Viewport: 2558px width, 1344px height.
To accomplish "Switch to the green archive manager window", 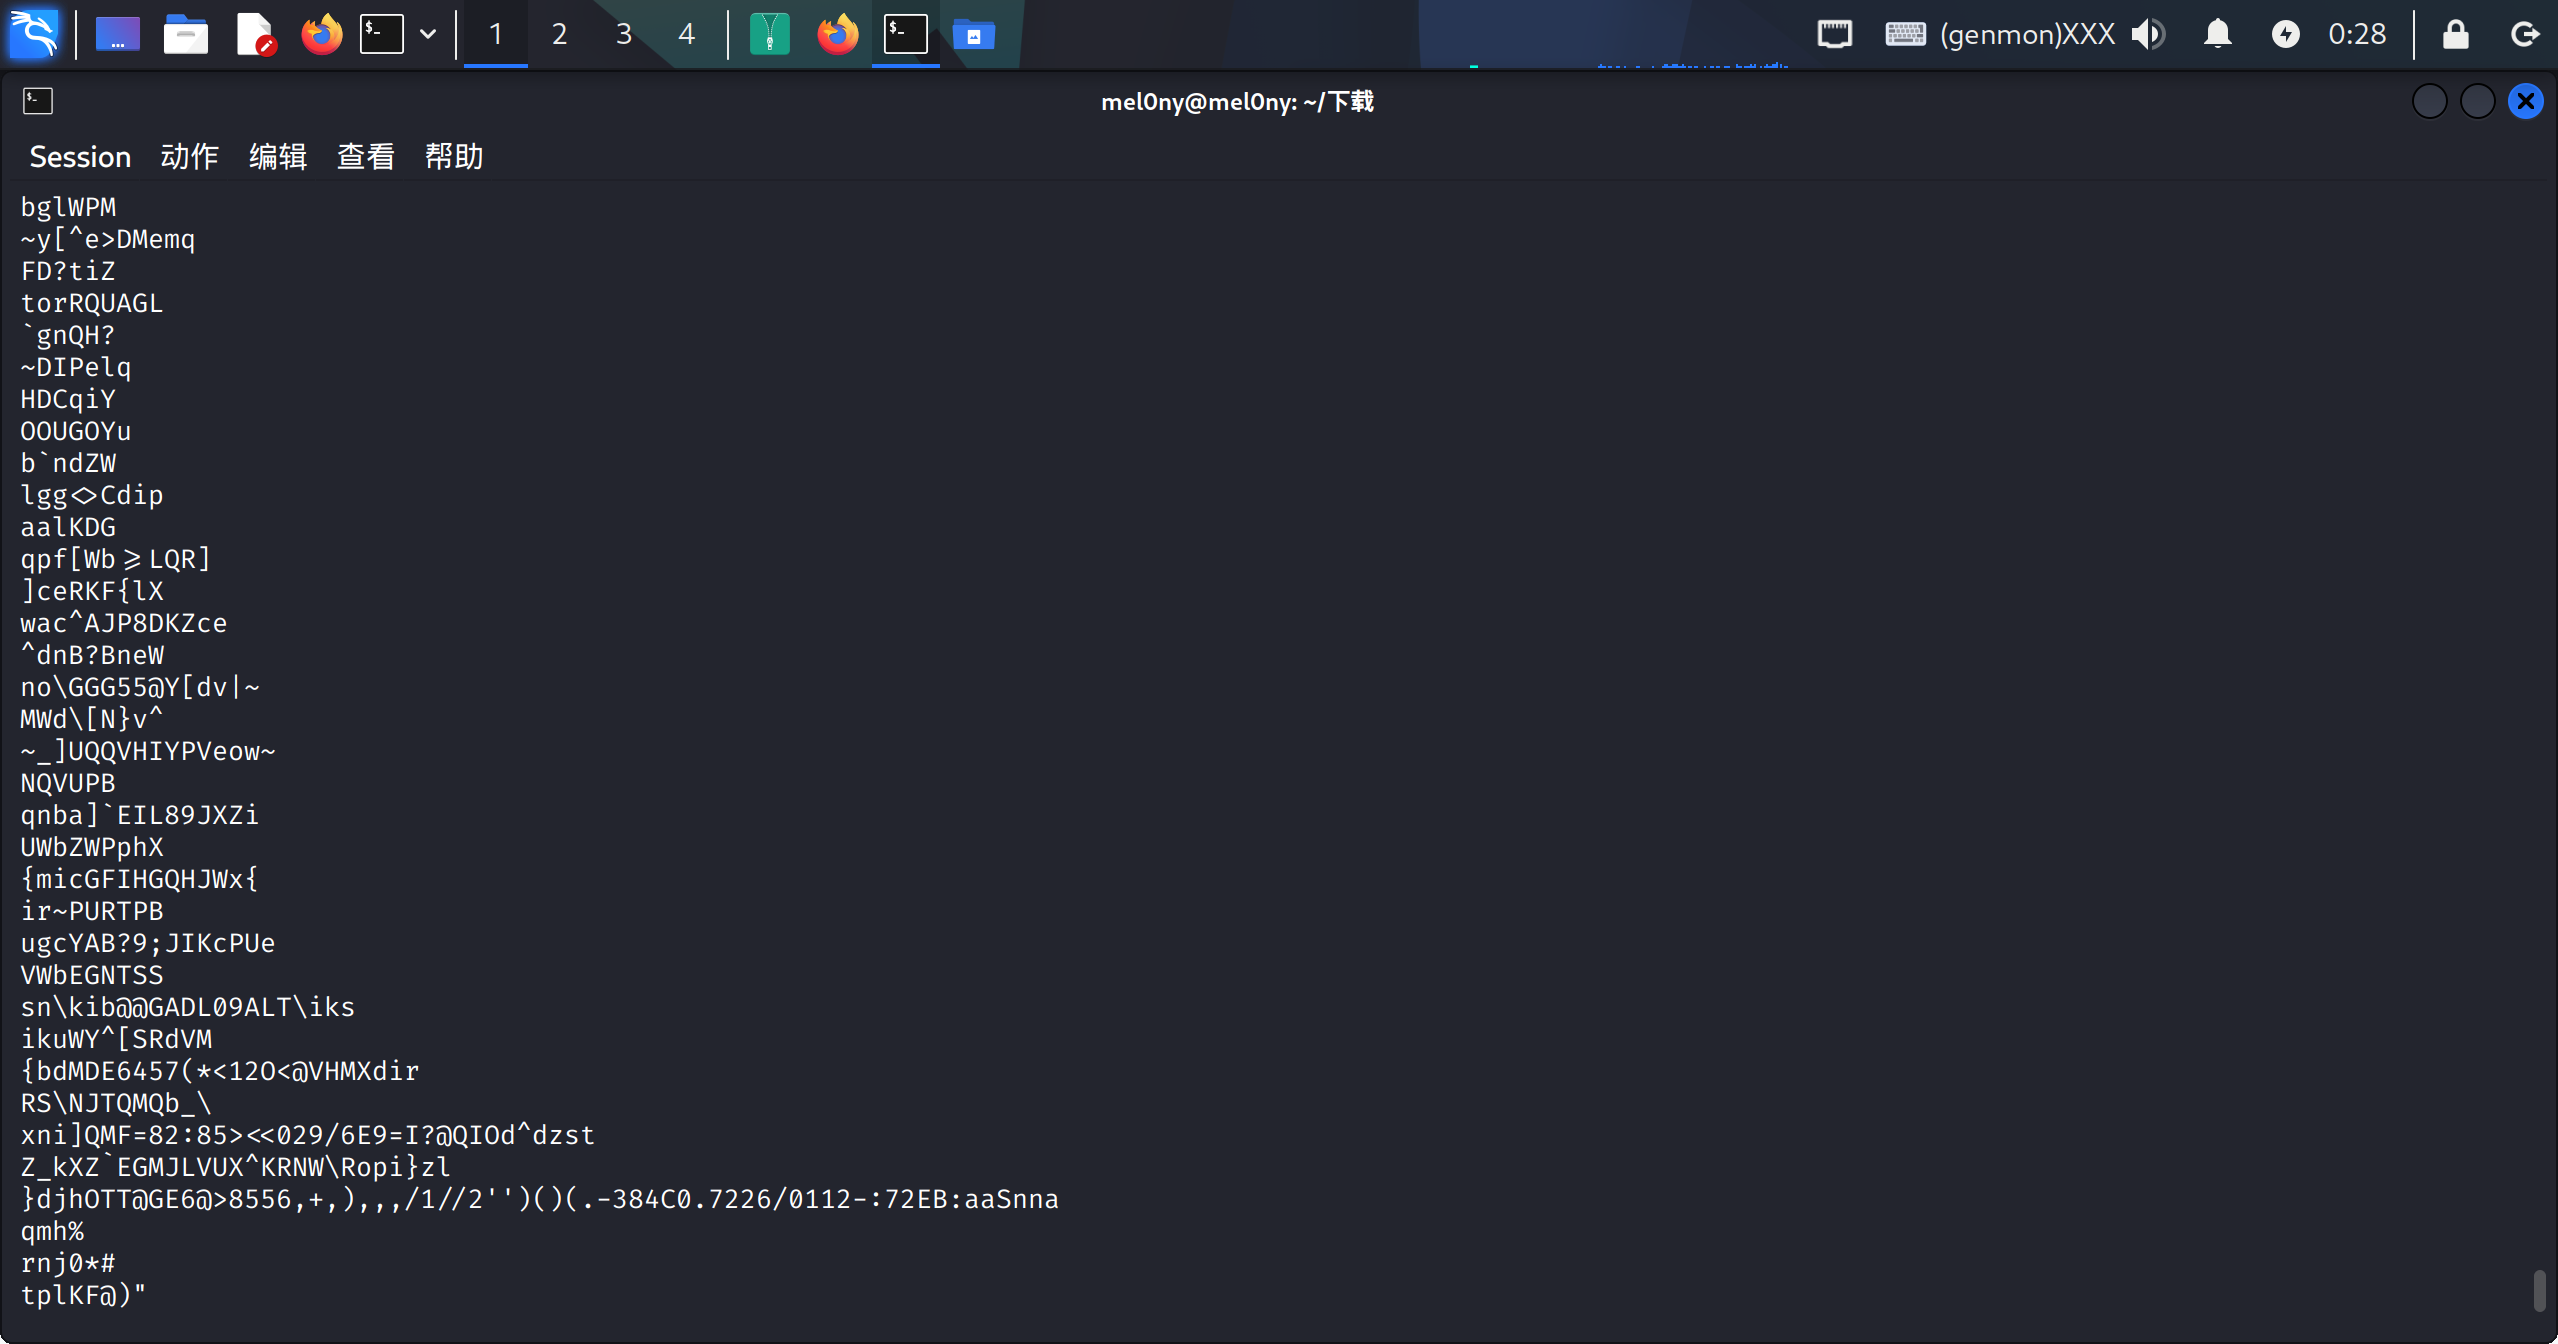I will pos(769,34).
